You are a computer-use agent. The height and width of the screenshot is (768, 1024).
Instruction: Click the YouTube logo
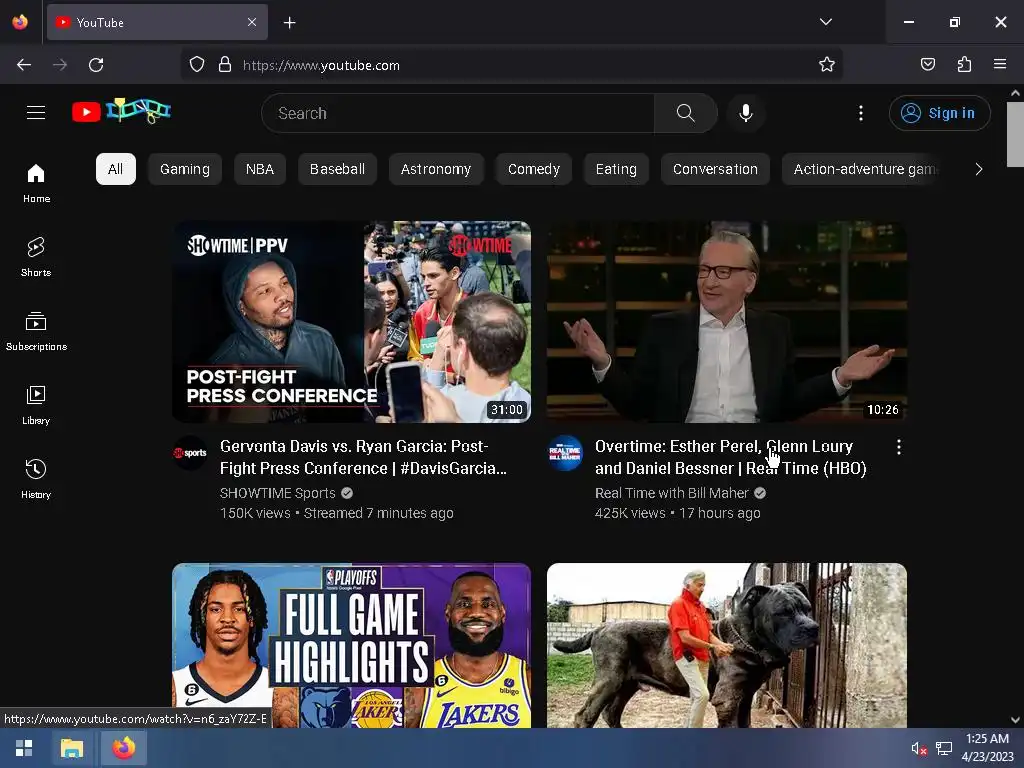point(121,111)
